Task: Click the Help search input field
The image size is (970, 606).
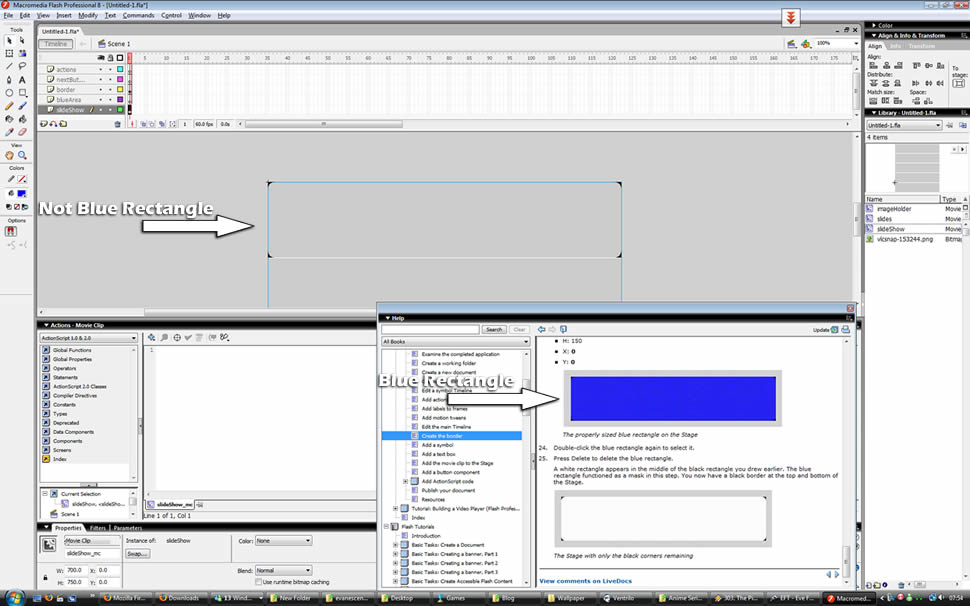Action: pyautogui.click(x=431, y=330)
